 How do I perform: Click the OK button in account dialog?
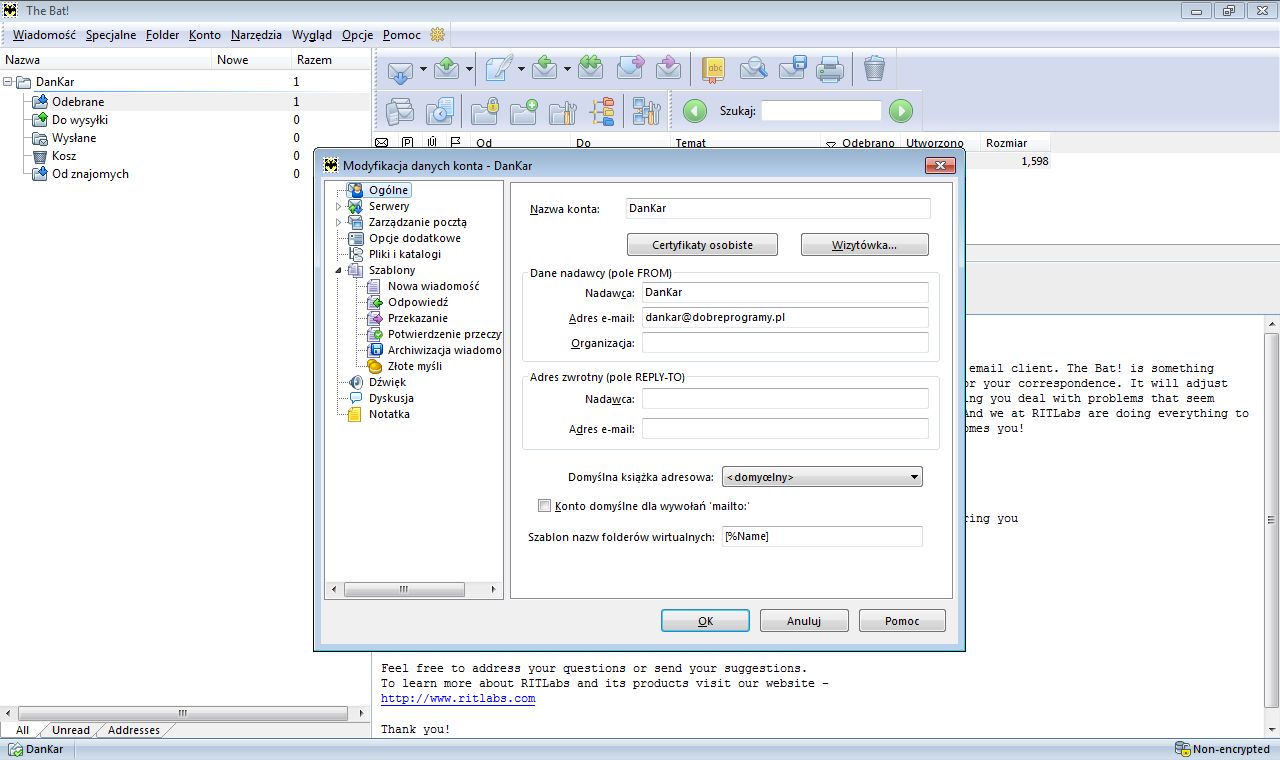tap(705, 621)
